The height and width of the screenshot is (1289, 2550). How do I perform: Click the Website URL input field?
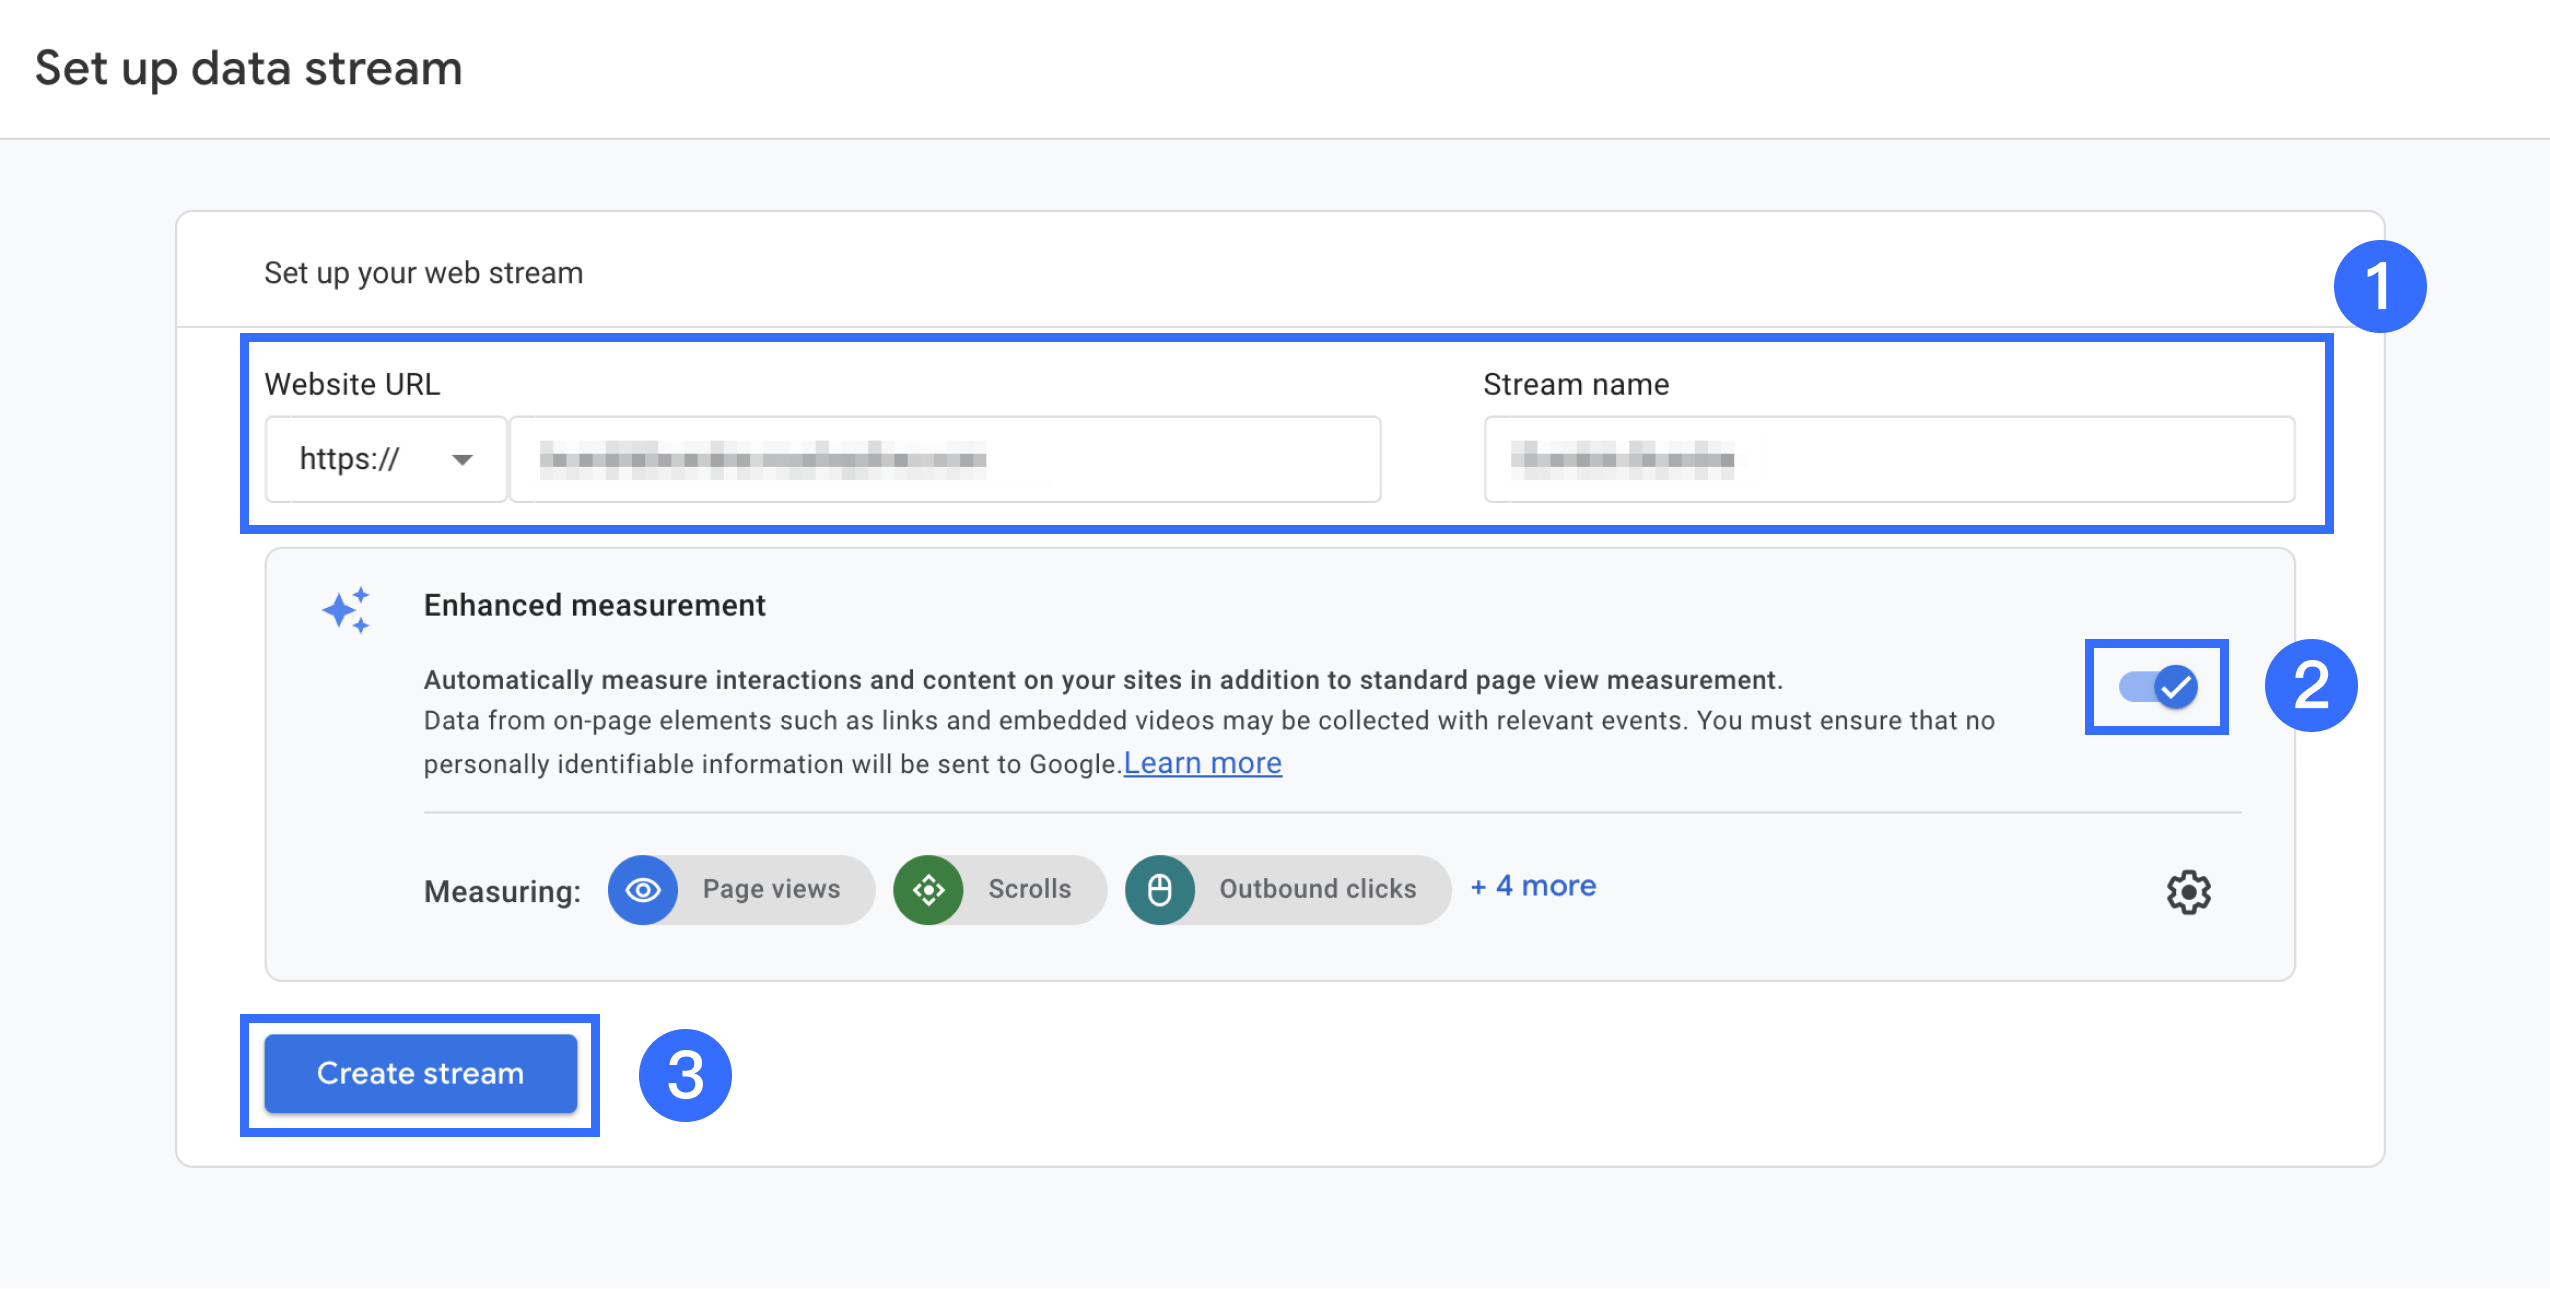click(x=945, y=459)
